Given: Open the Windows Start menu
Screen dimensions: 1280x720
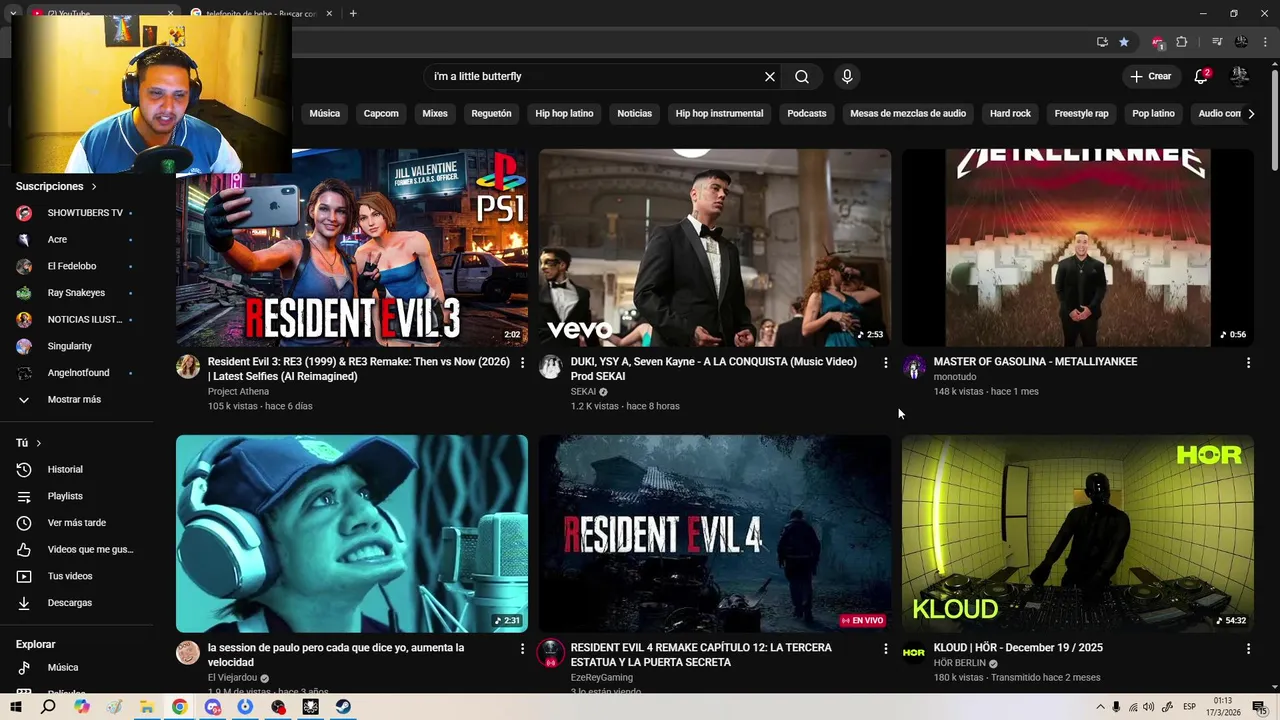Looking at the screenshot, I should tap(15, 707).
